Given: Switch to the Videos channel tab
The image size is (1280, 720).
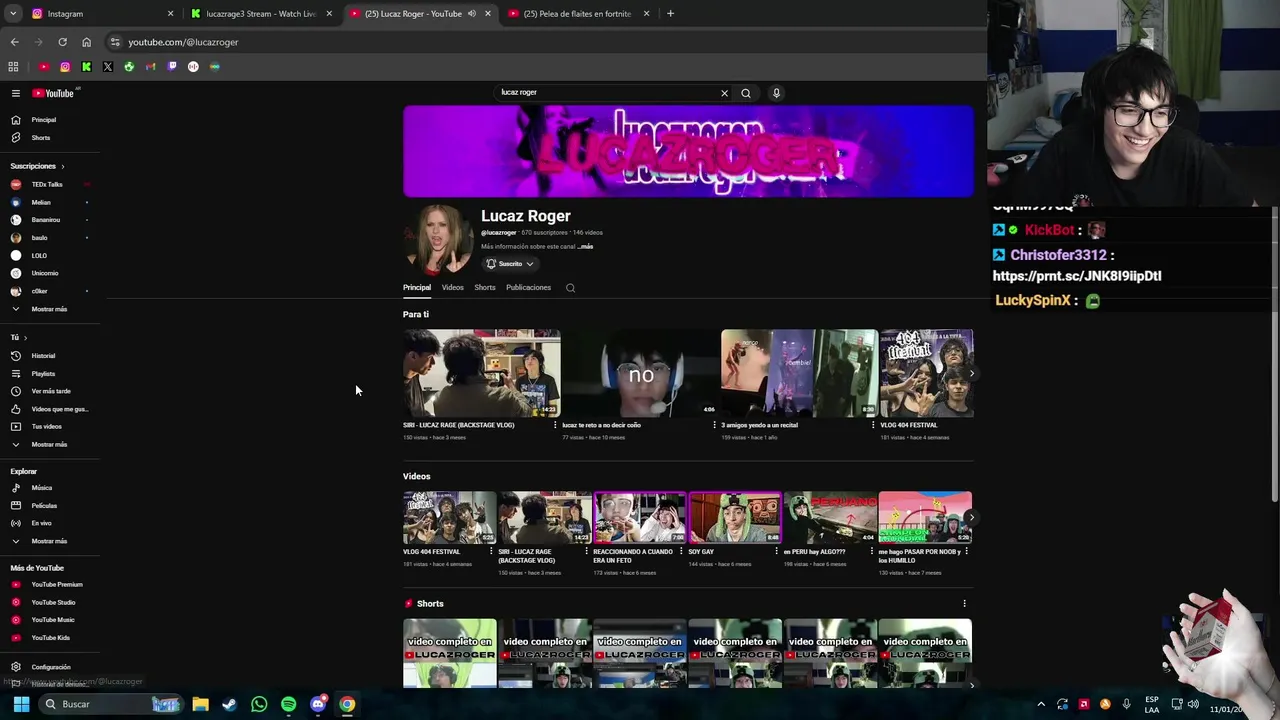Looking at the screenshot, I should (452, 288).
